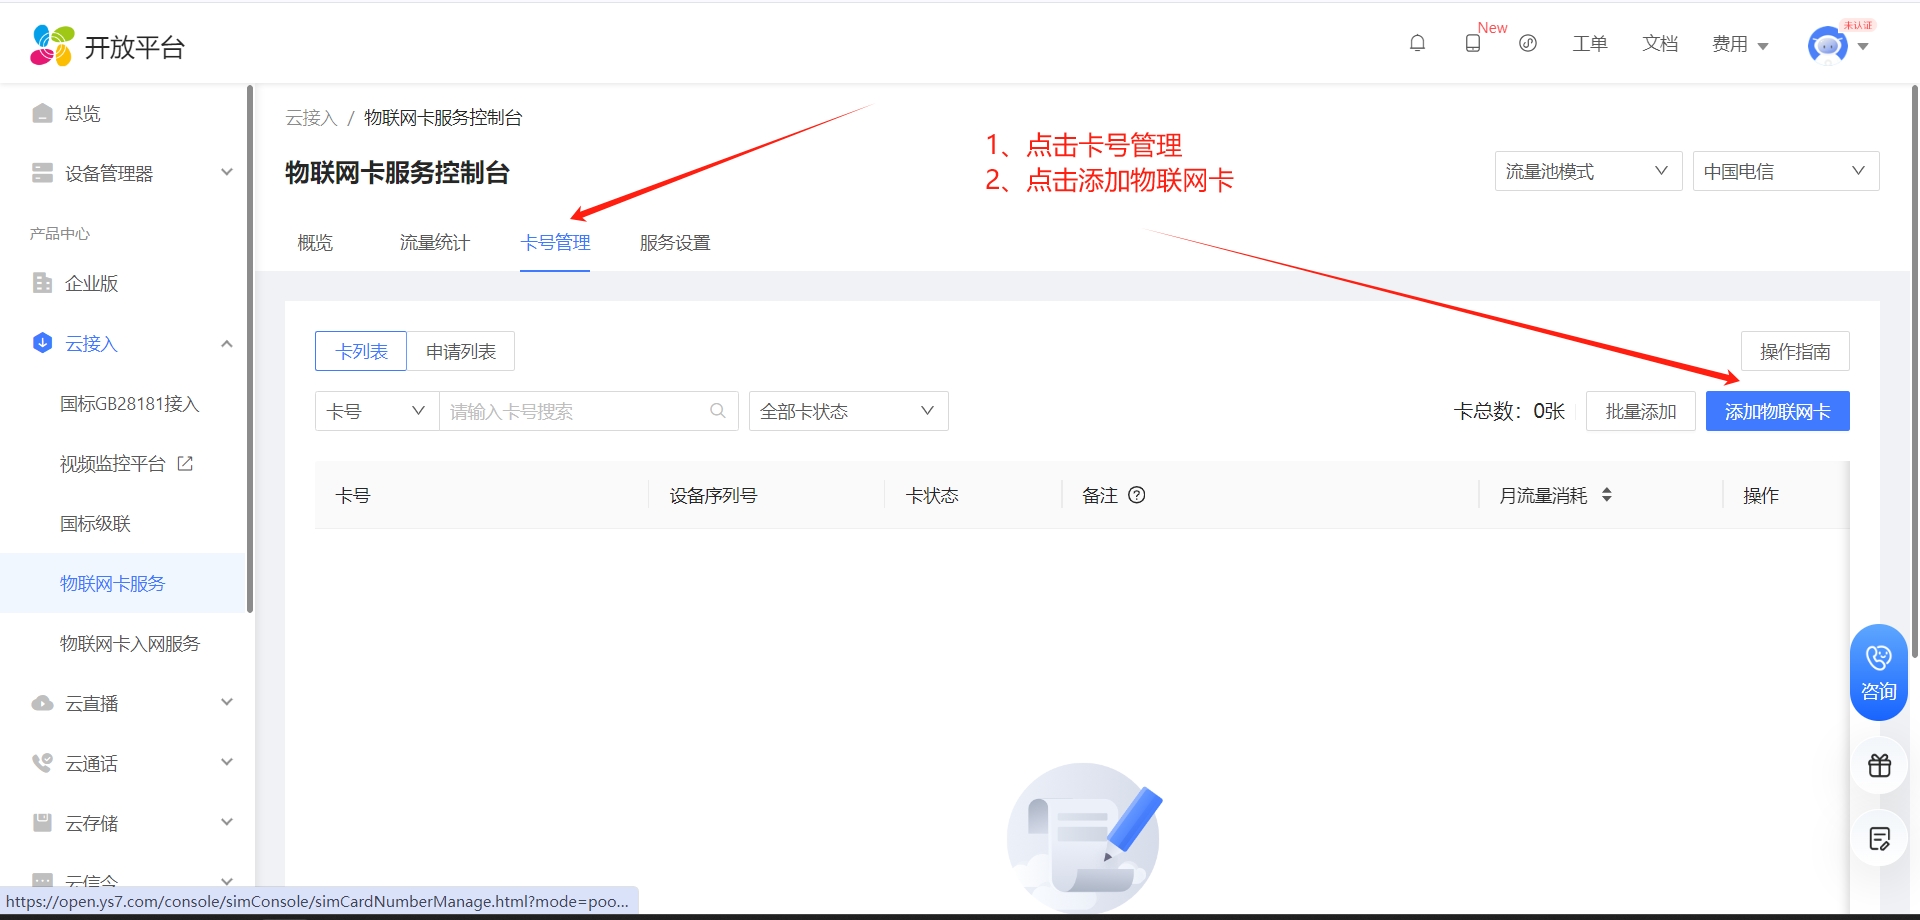This screenshot has width=1920, height=920.
Task: Open the 服务设置 tab
Action: (675, 243)
